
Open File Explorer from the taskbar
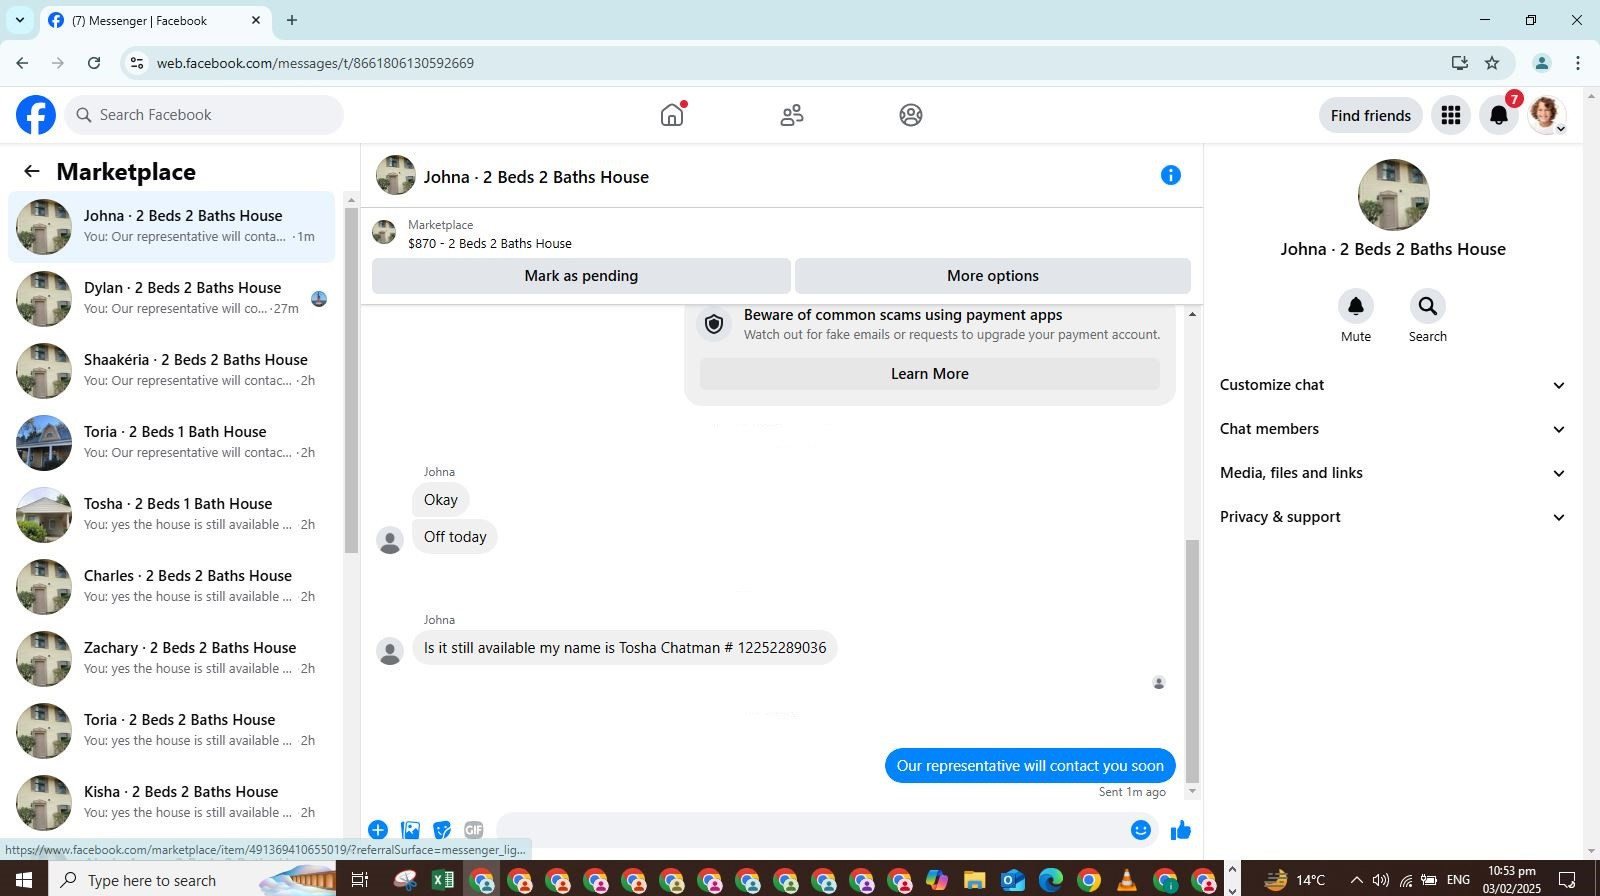974,880
